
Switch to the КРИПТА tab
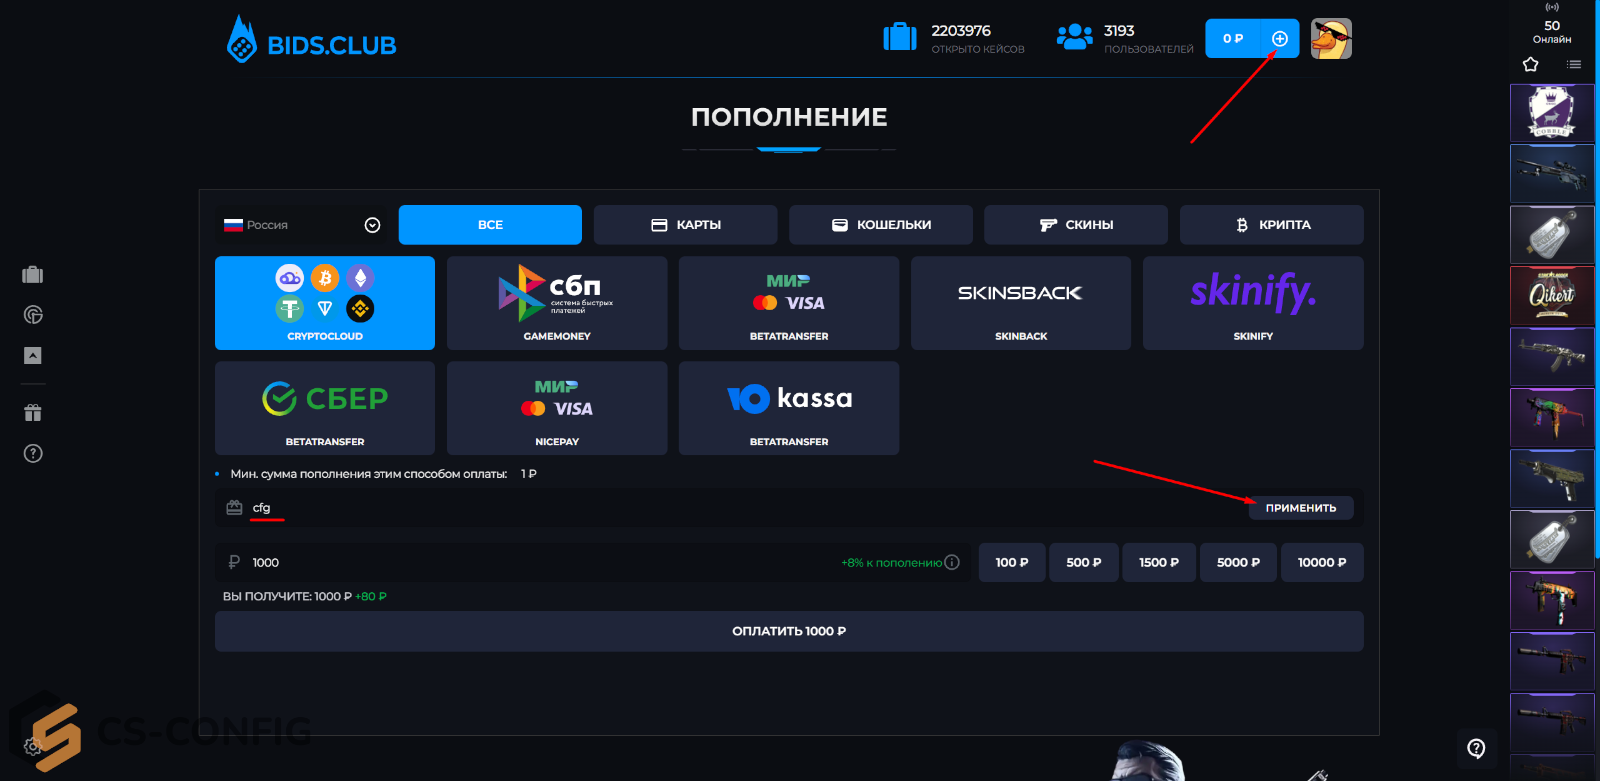click(x=1271, y=225)
